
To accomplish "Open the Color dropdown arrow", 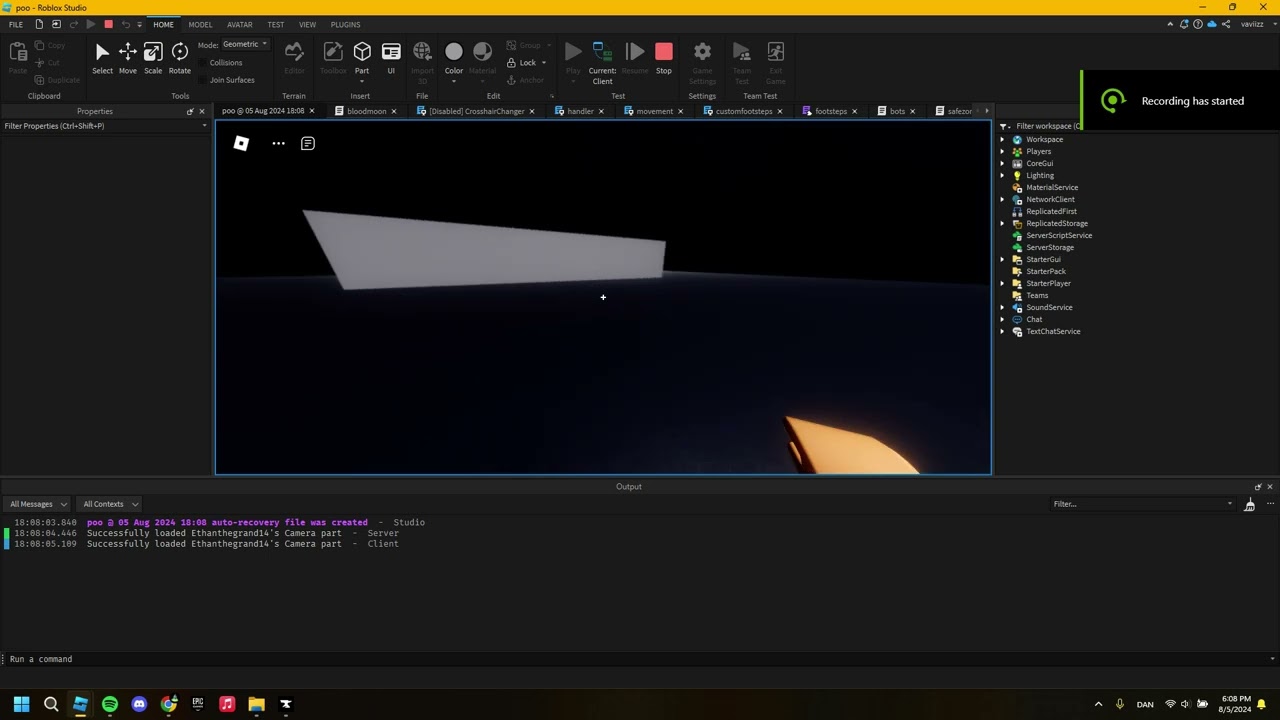I will pos(454,81).
